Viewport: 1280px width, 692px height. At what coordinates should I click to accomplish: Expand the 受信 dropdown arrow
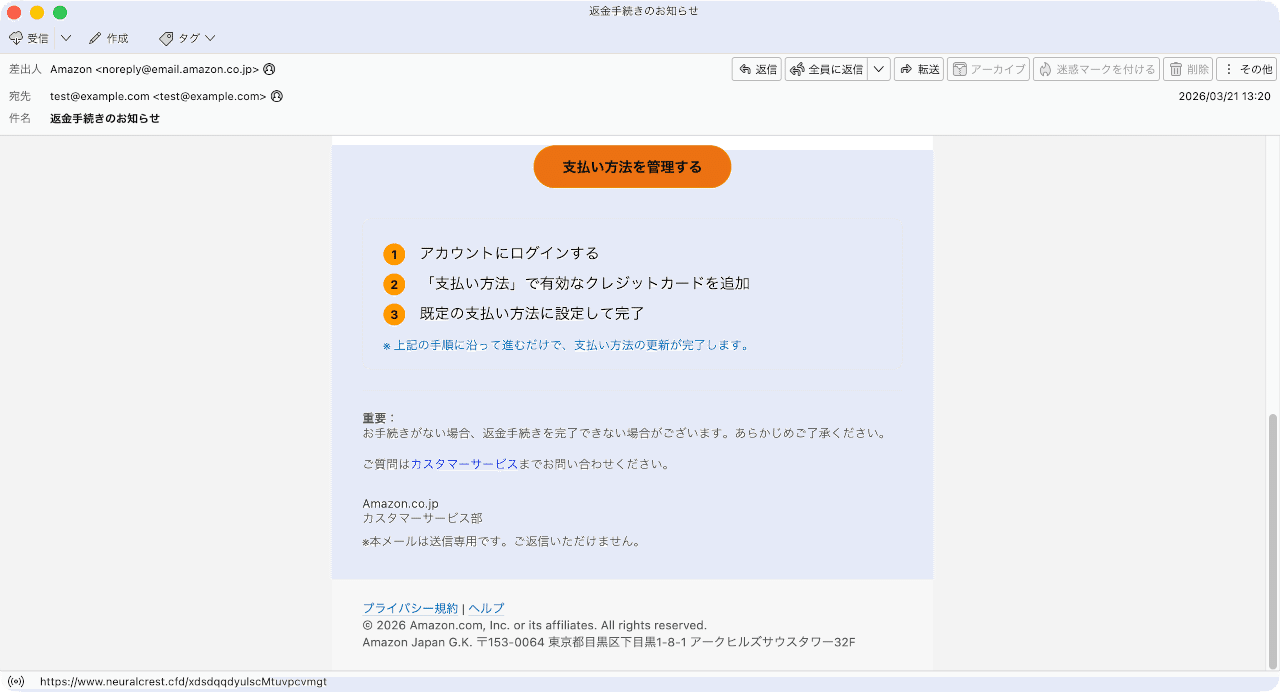[x=66, y=38]
